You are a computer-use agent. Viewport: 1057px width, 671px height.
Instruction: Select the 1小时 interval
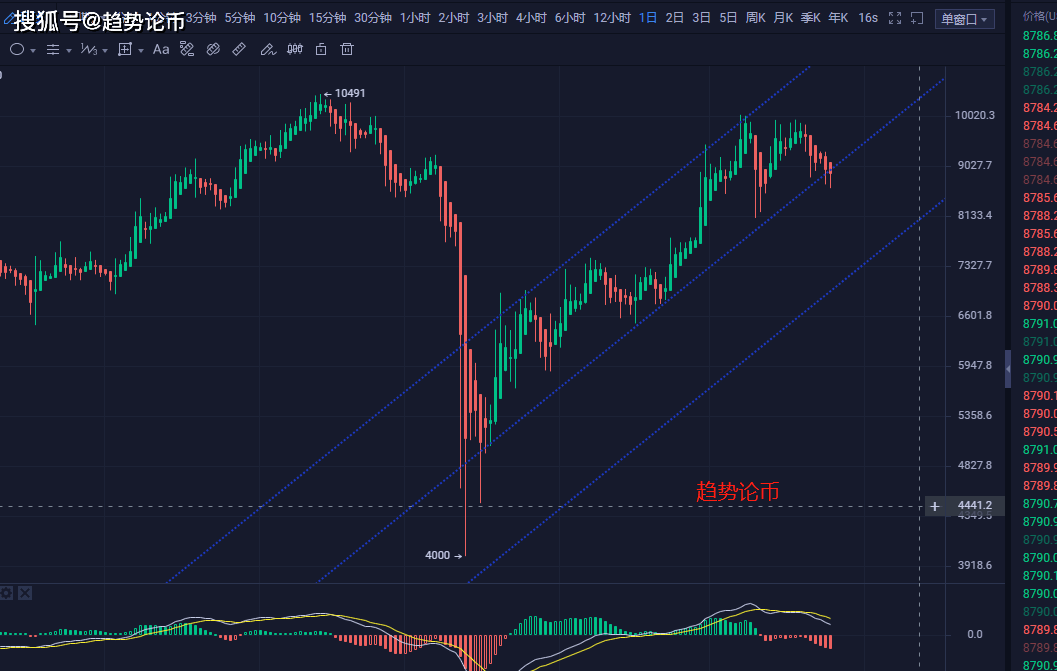tap(415, 18)
